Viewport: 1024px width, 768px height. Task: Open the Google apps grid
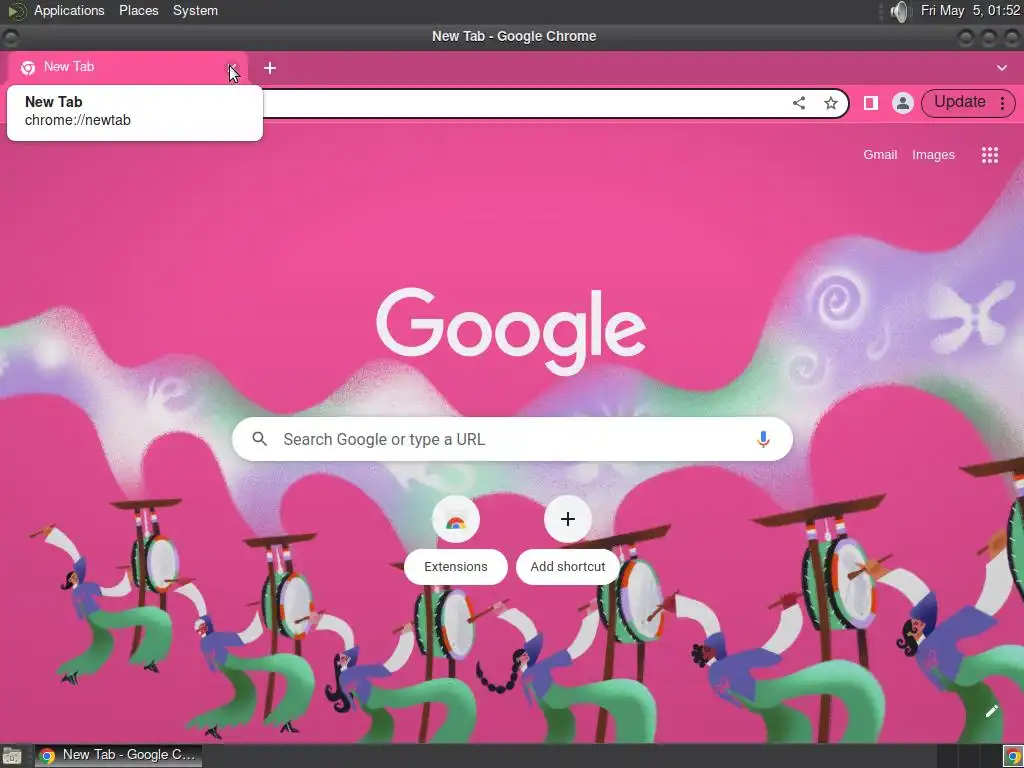(x=989, y=155)
